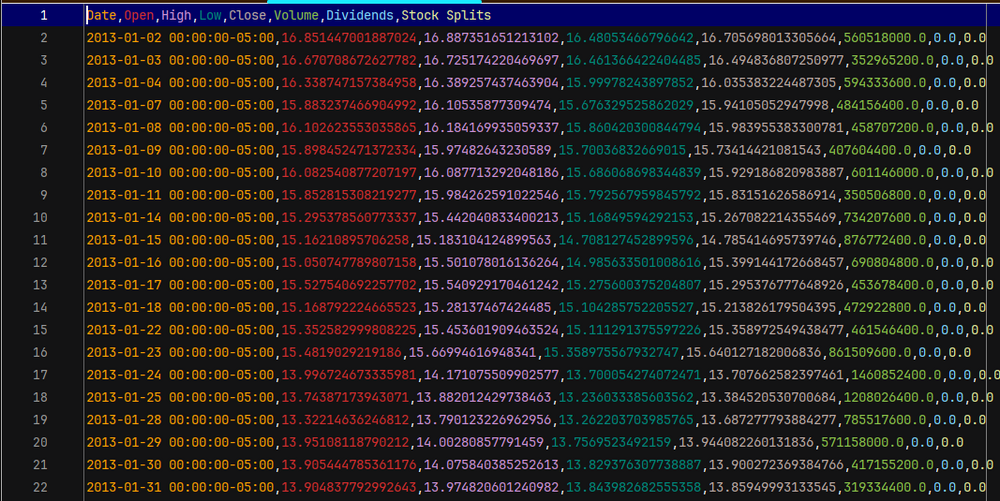This screenshot has width=1000, height=501.
Task: Click Low value 15.104285752205527
Action: pyautogui.click(x=626, y=307)
